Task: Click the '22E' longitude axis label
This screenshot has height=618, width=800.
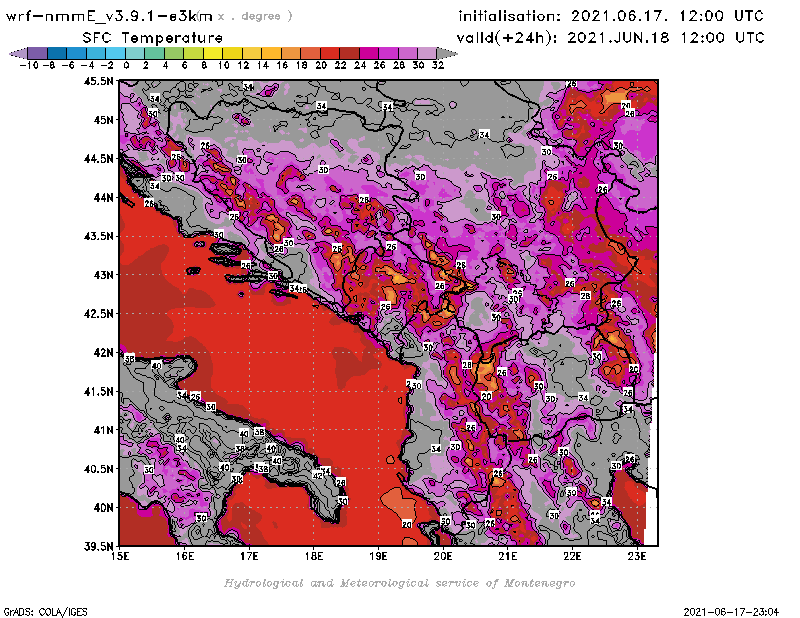Action: (572, 556)
